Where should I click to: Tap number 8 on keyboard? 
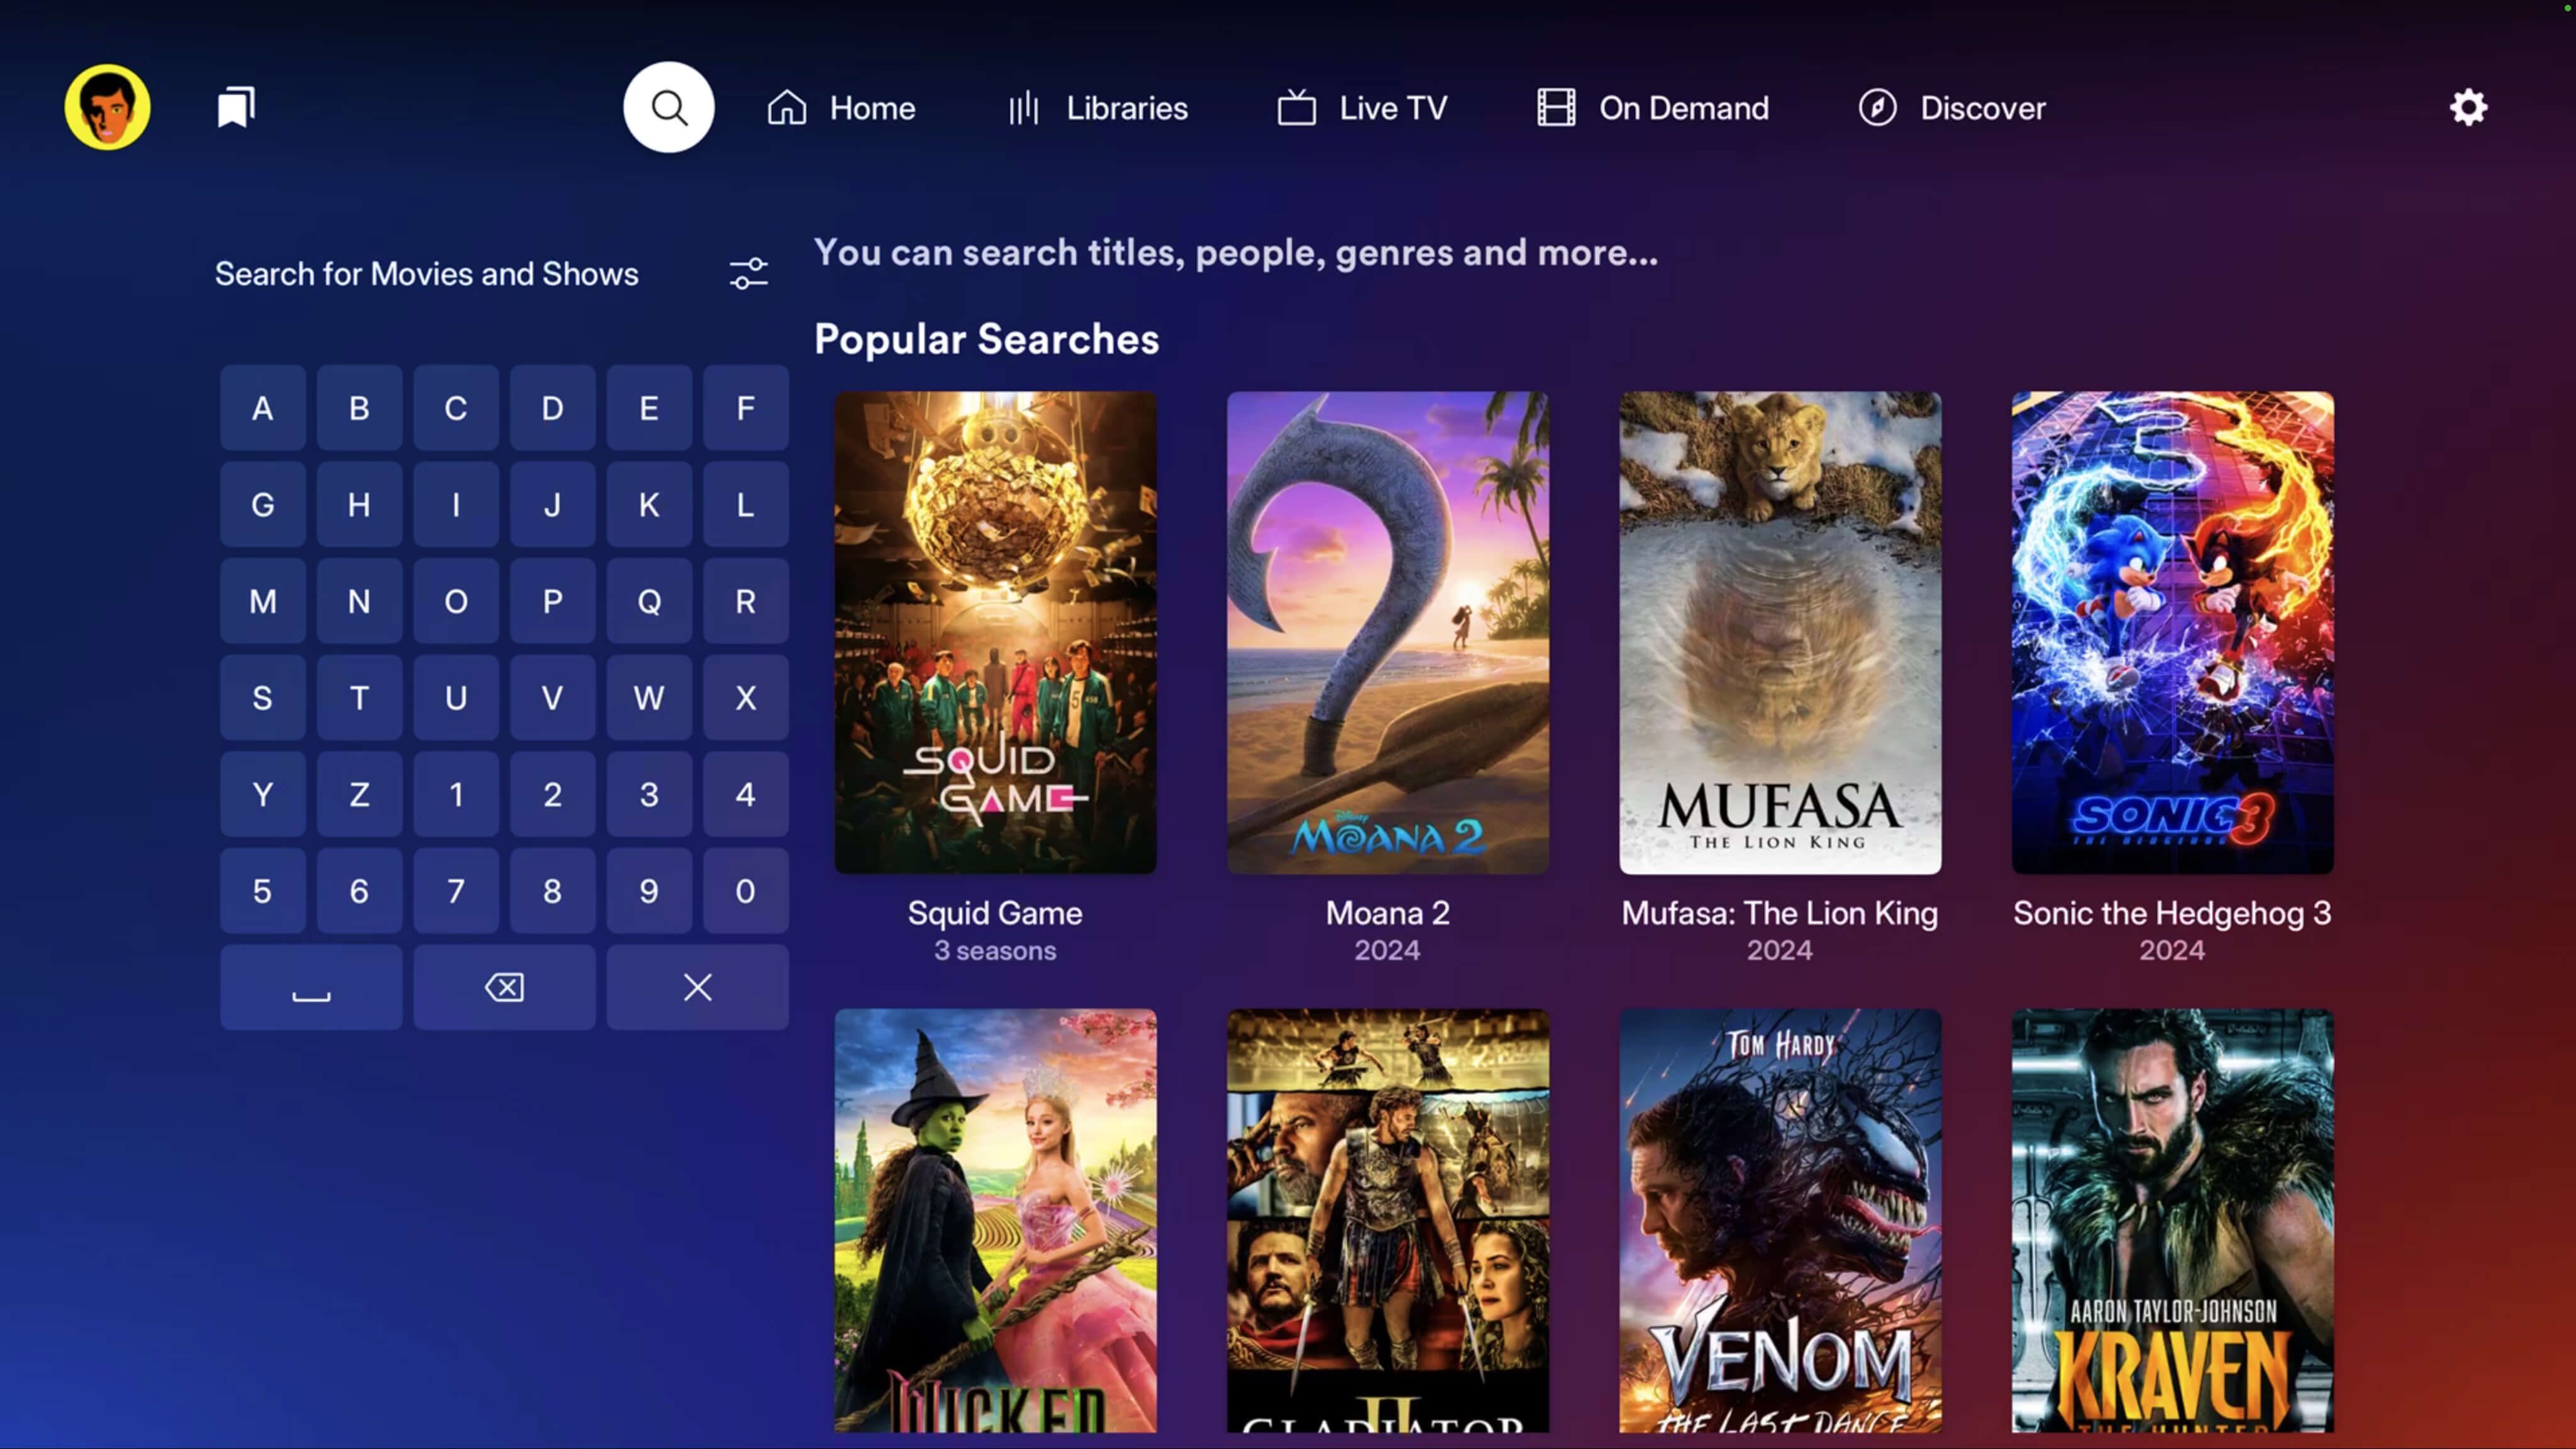point(552,891)
